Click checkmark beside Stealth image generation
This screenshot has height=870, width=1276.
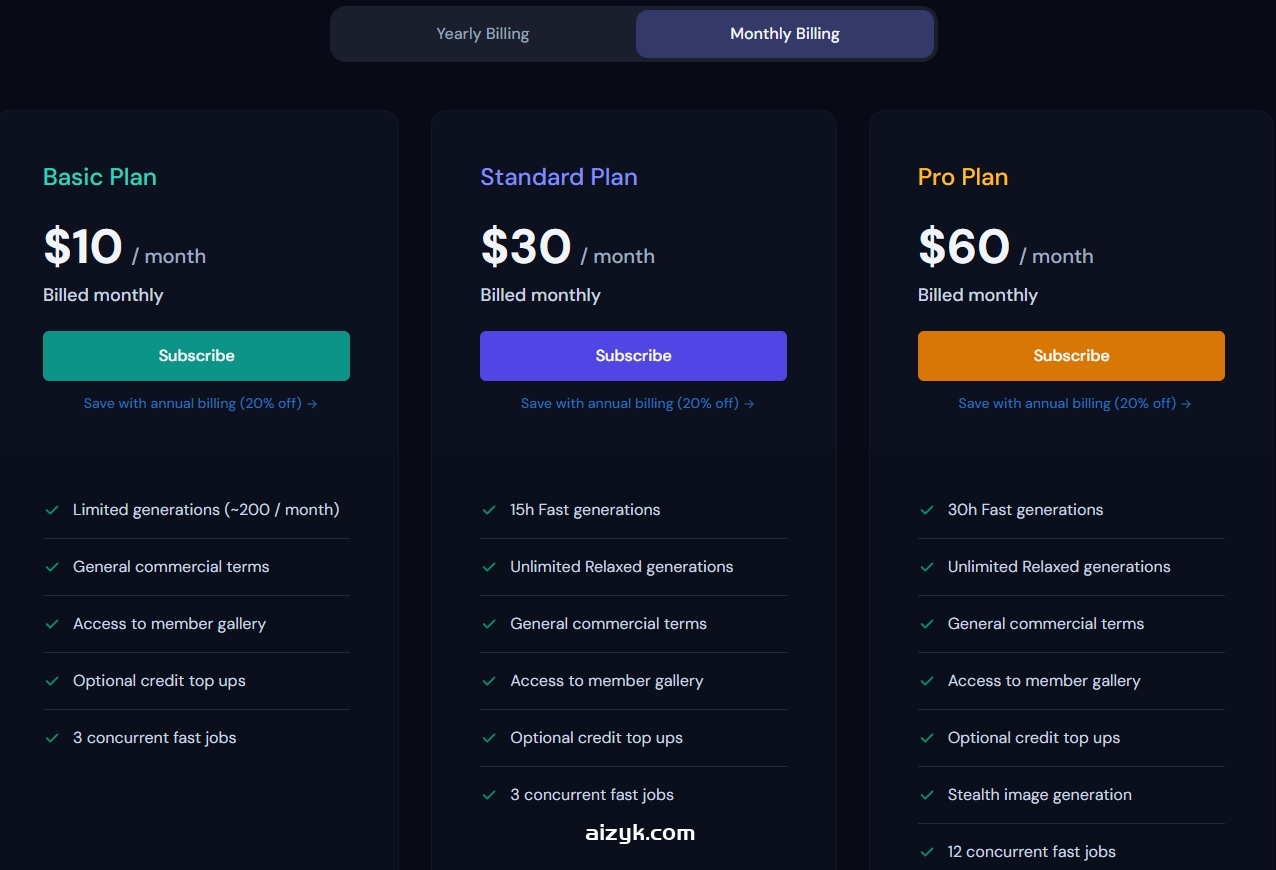click(x=927, y=795)
